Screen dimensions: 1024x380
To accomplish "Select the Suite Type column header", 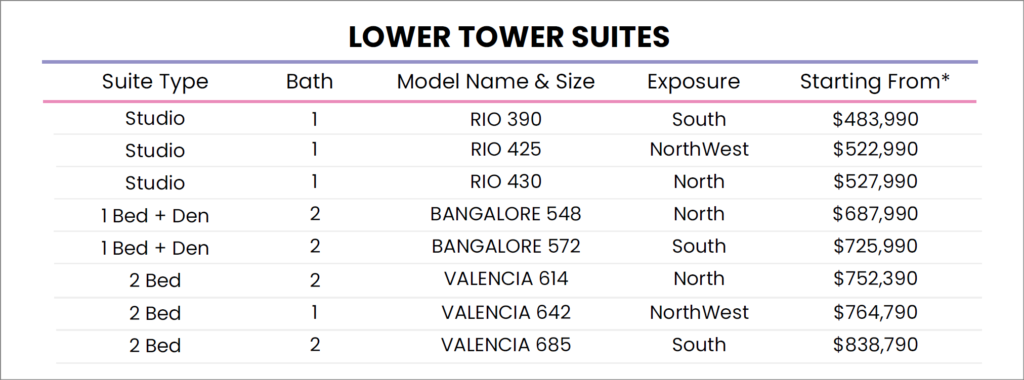I will tap(155, 82).
